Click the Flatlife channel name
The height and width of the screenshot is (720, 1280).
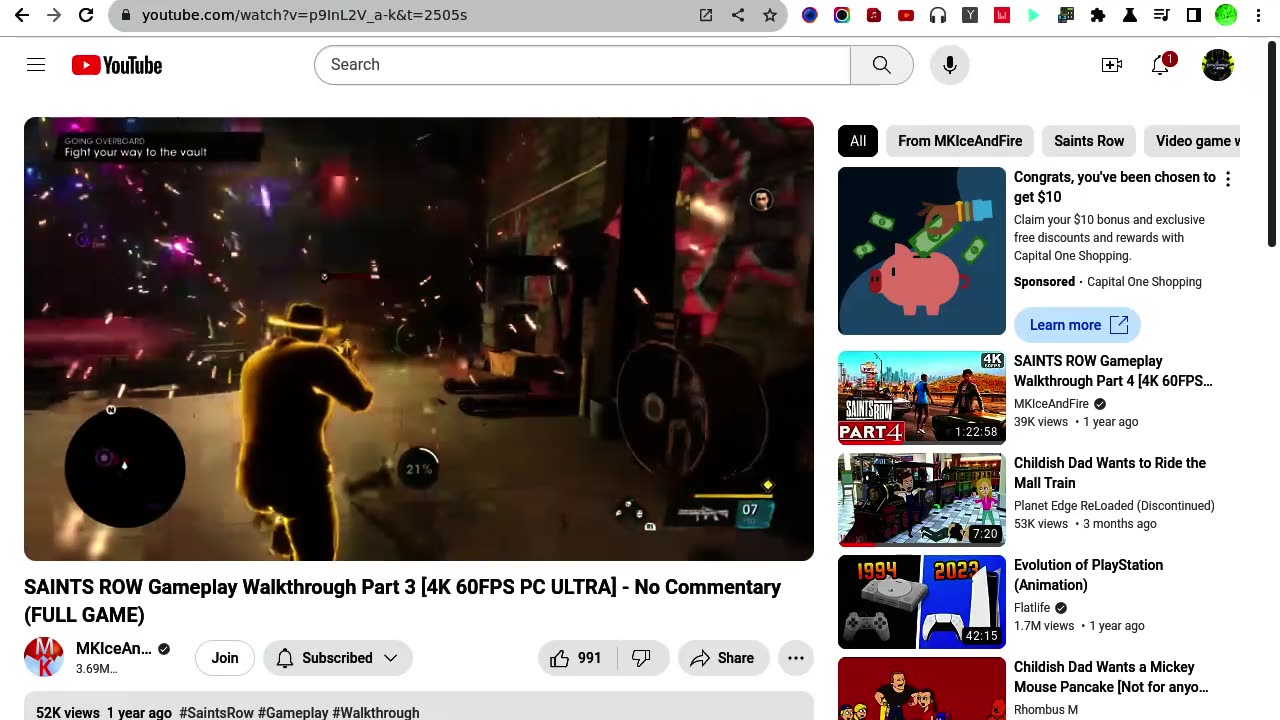click(1032, 608)
